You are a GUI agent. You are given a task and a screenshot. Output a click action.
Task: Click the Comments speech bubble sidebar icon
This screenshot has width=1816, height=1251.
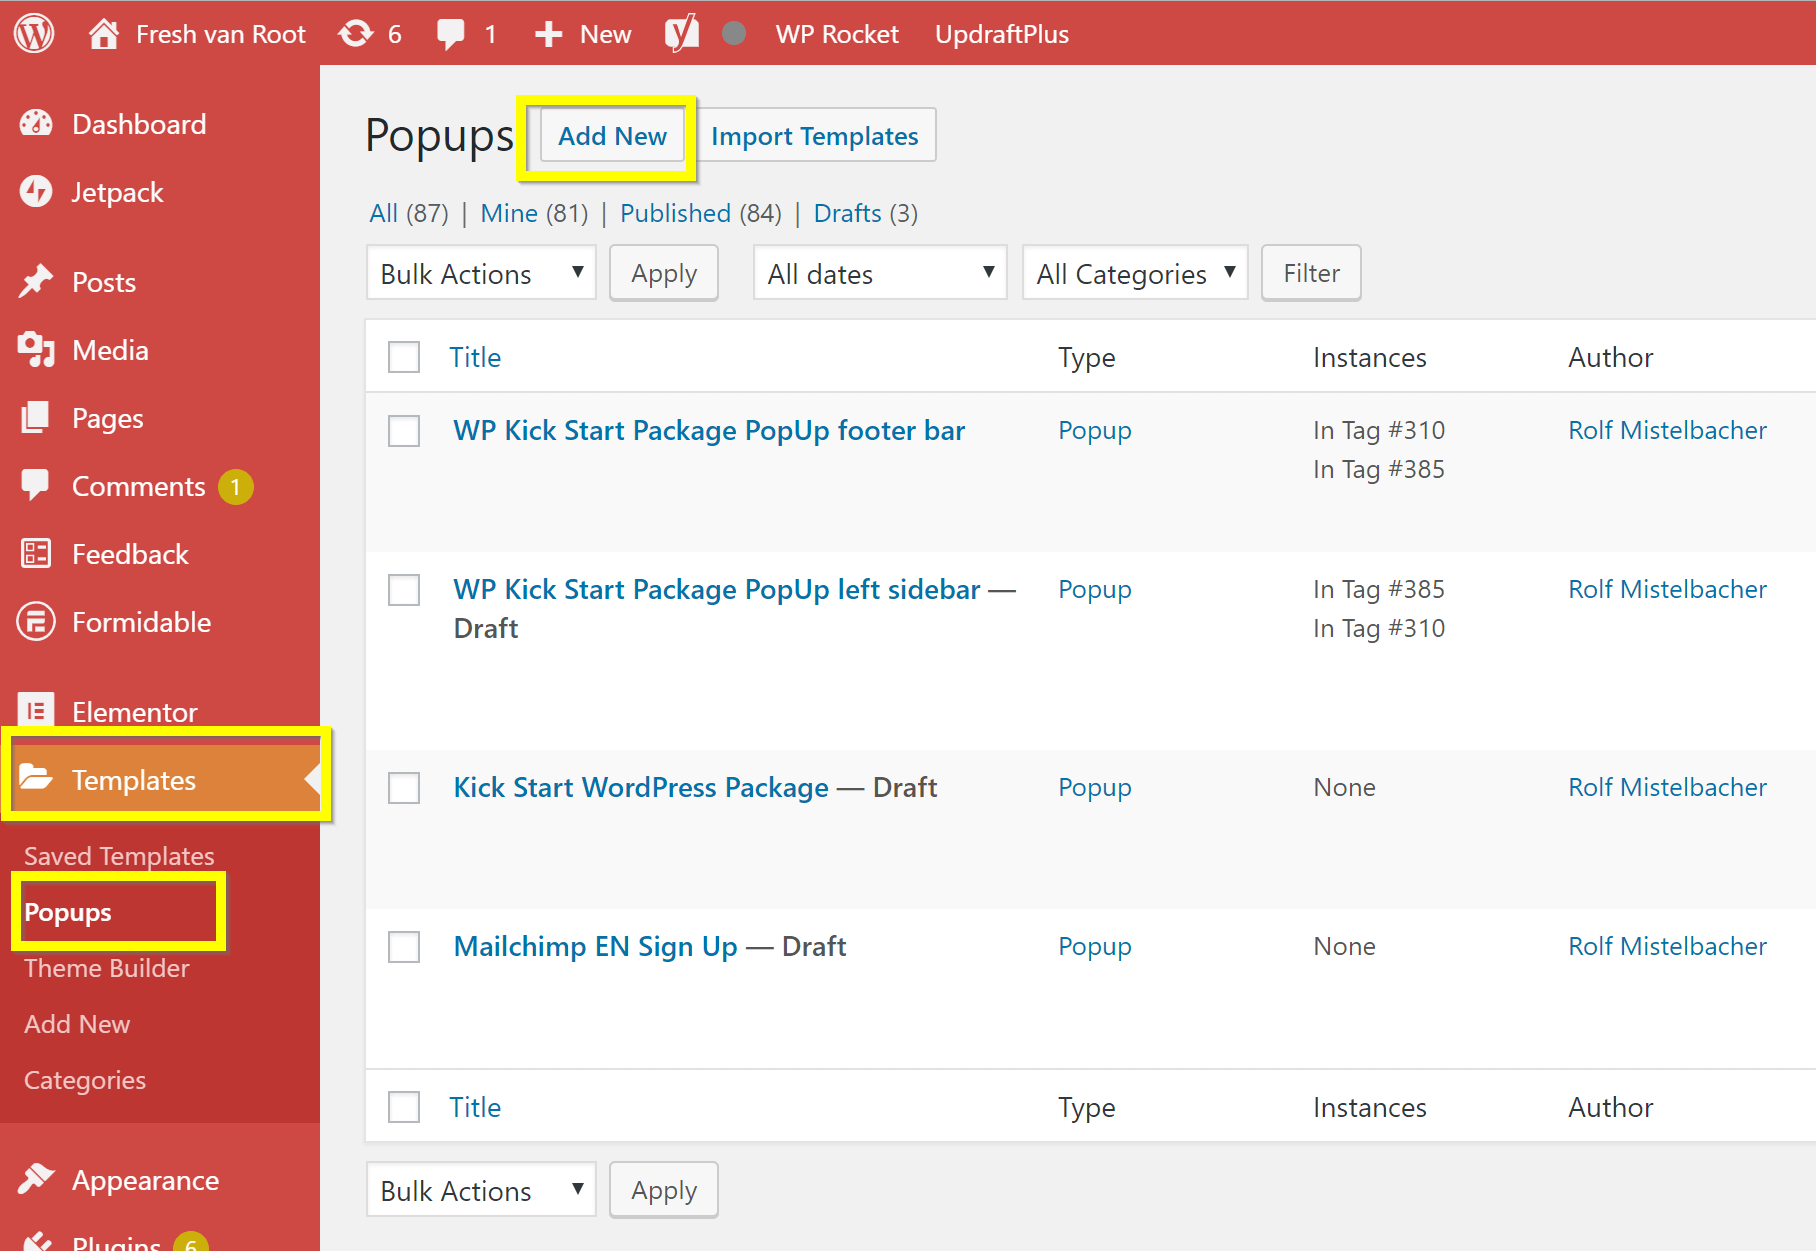click(x=36, y=485)
